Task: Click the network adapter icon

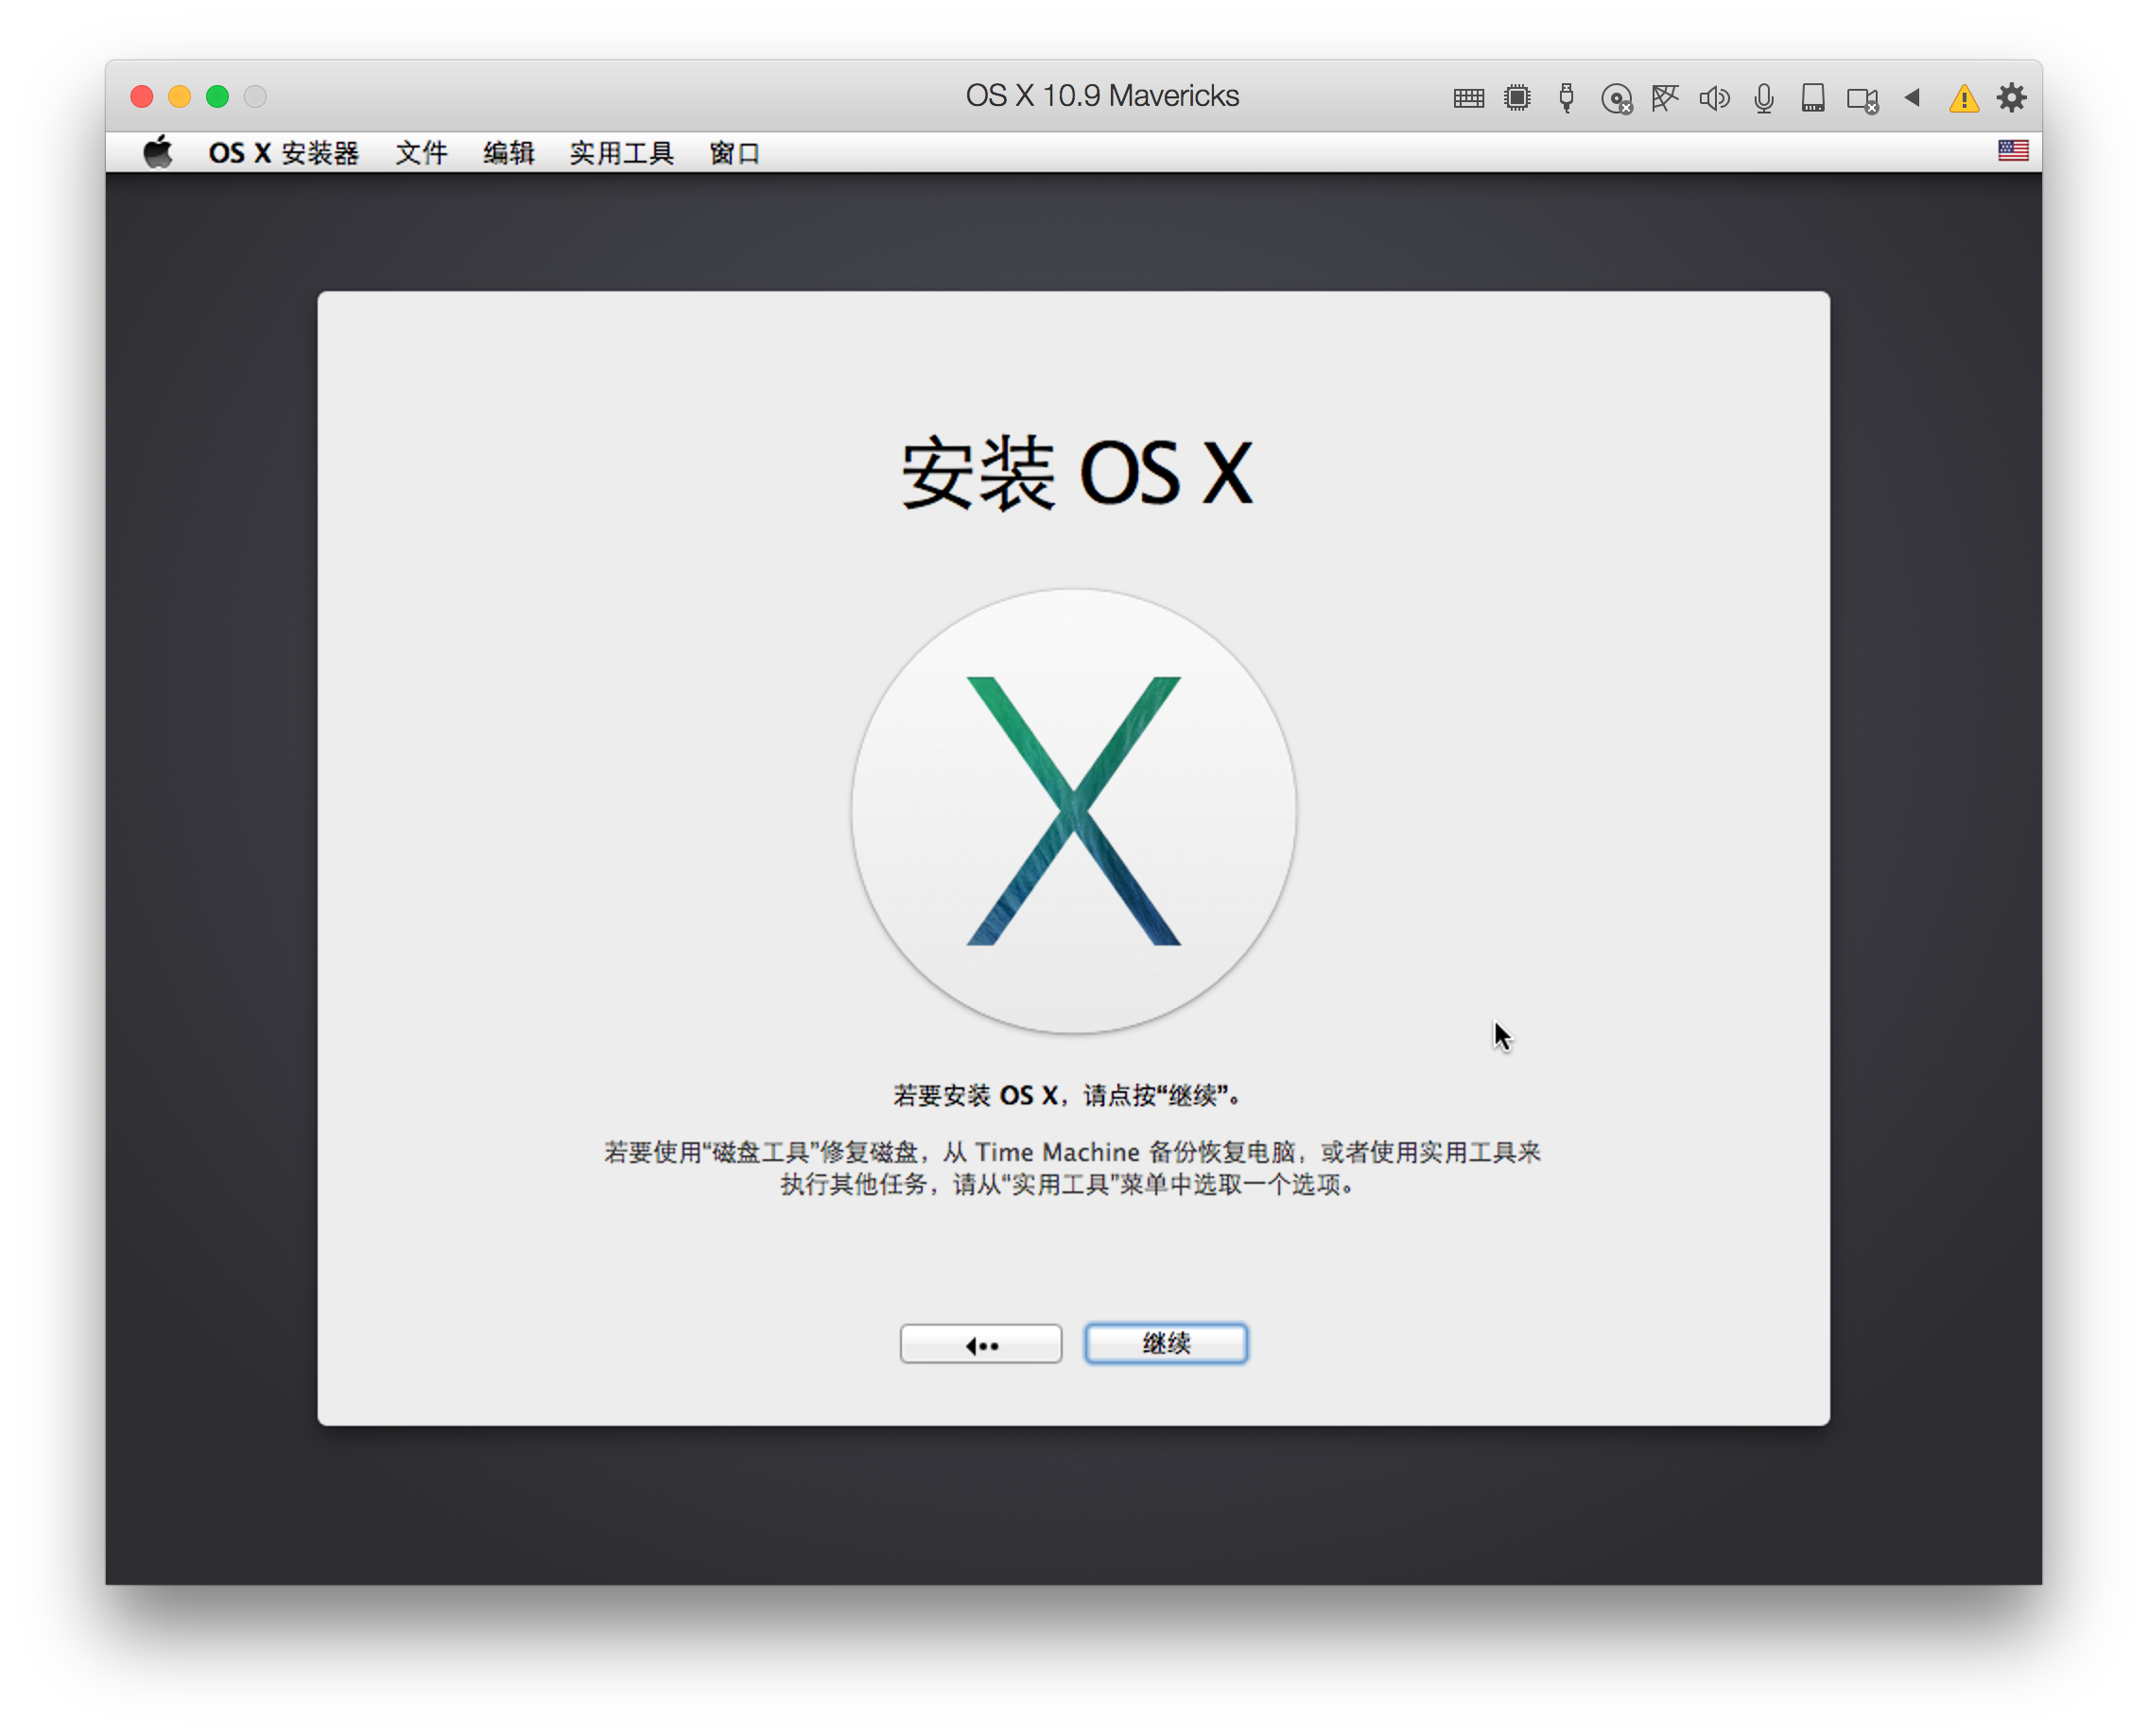Action: (x=1665, y=97)
